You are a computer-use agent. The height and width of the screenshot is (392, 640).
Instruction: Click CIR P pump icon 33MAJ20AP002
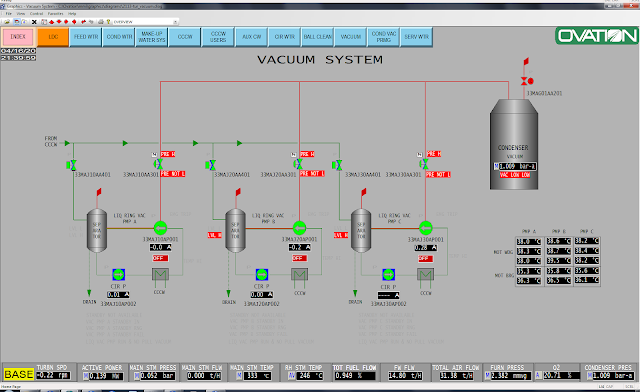click(262, 274)
